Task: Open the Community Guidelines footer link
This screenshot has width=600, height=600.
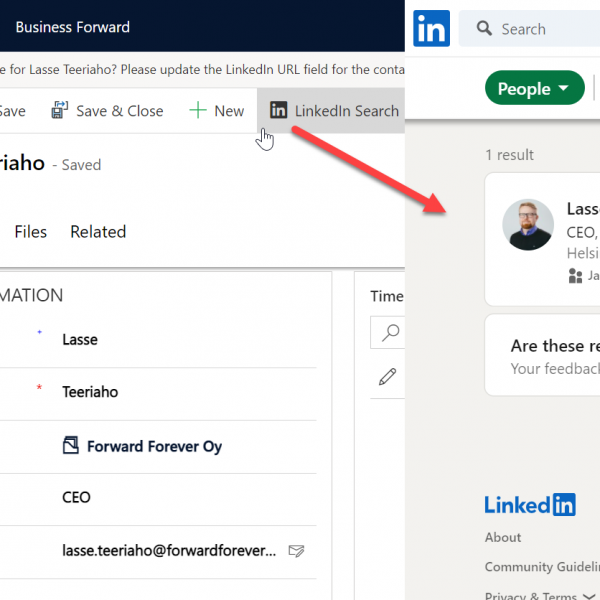Action: point(542,567)
